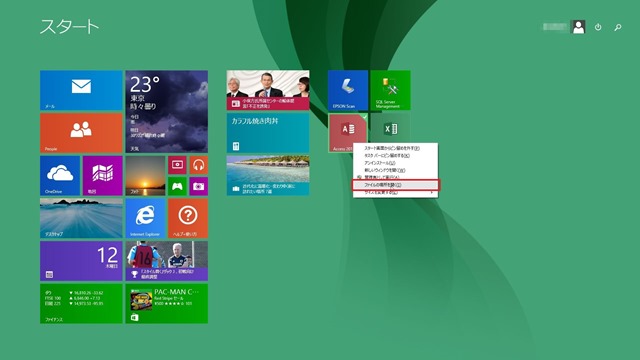Open the Help and Tips tile
The height and width of the screenshot is (360, 640).
pyautogui.click(x=188, y=218)
